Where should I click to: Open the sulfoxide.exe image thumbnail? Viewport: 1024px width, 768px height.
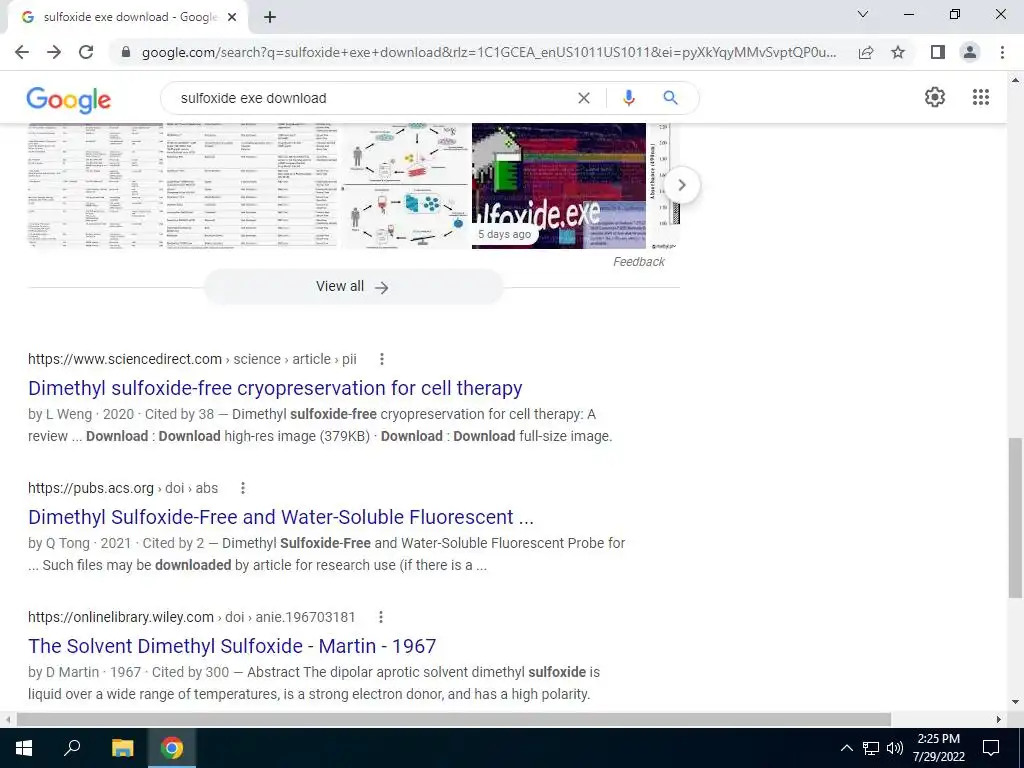[558, 185]
